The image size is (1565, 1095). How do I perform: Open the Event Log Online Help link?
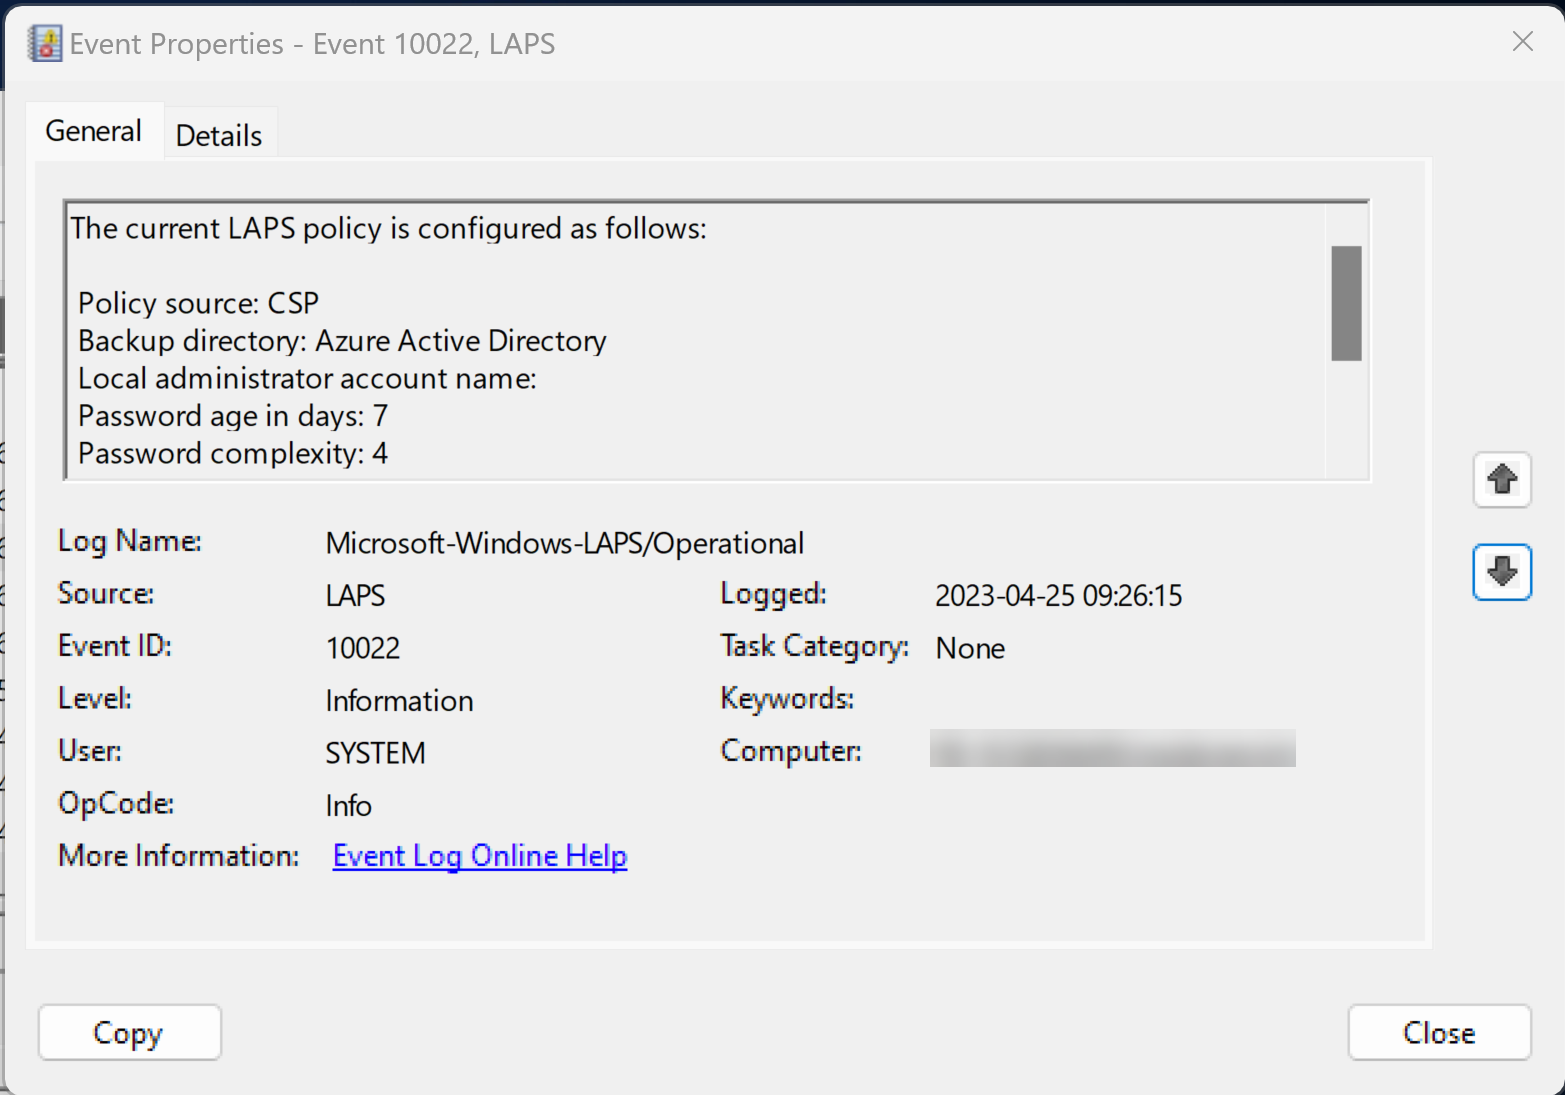480,856
